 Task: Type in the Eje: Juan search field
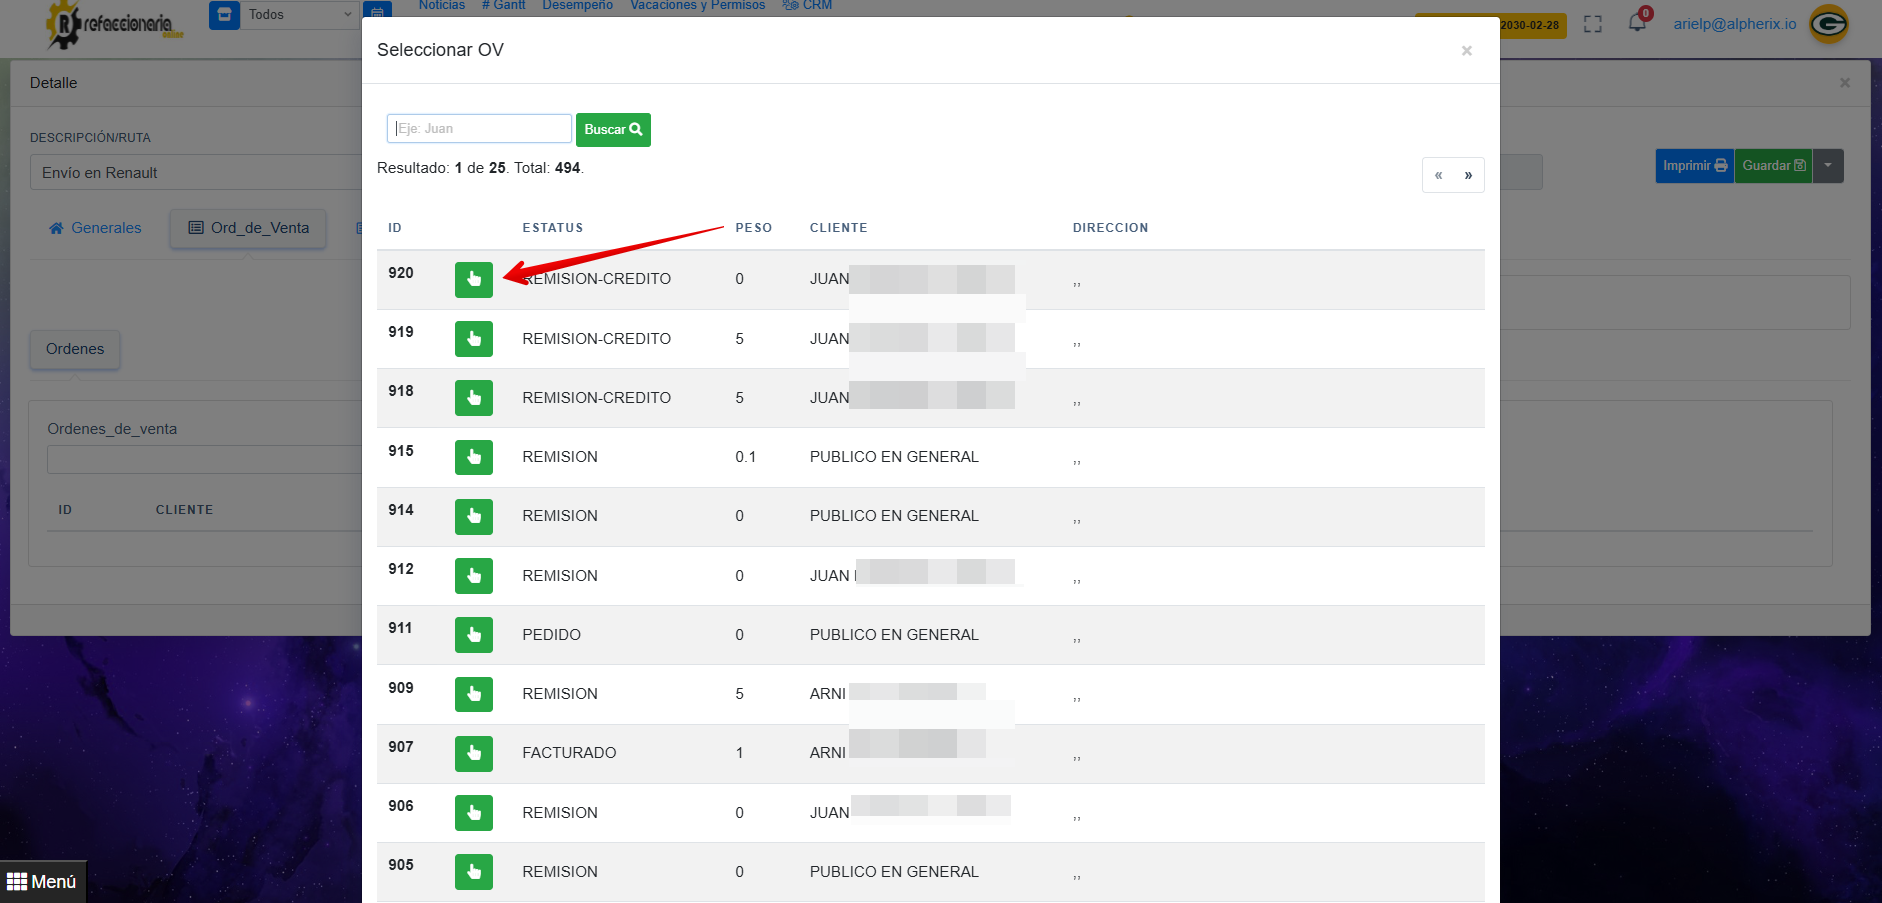tap(479, 129)
